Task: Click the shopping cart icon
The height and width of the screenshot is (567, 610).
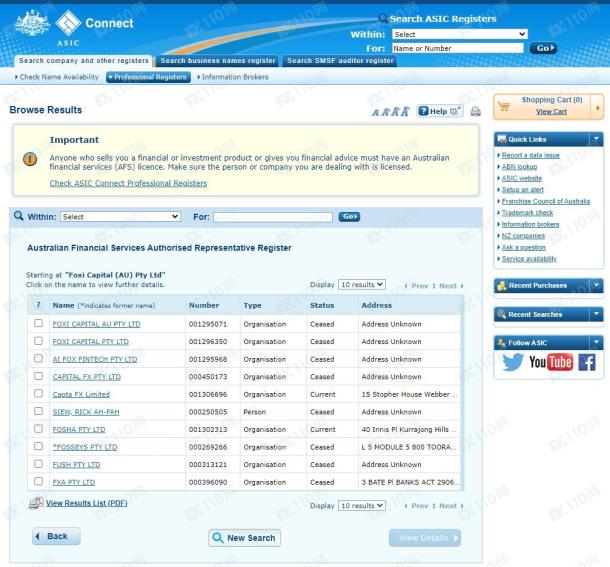Action: [x=504, y=106]
